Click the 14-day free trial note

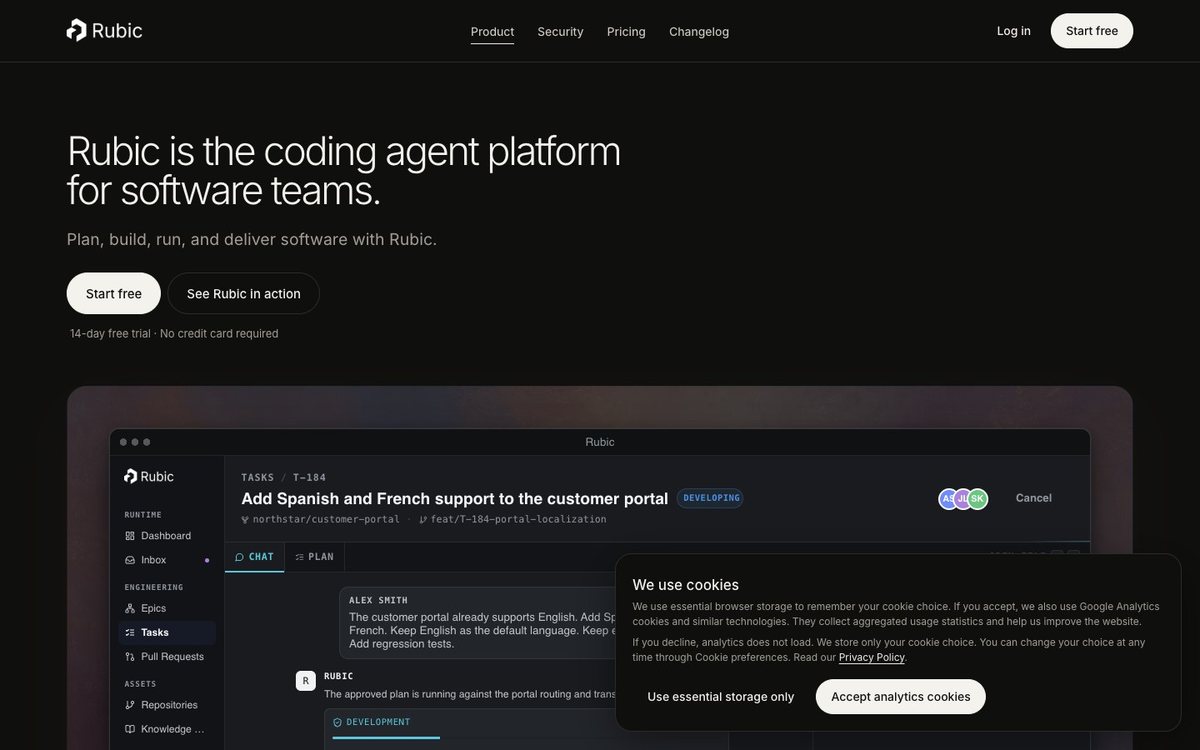tap(174, 334)
